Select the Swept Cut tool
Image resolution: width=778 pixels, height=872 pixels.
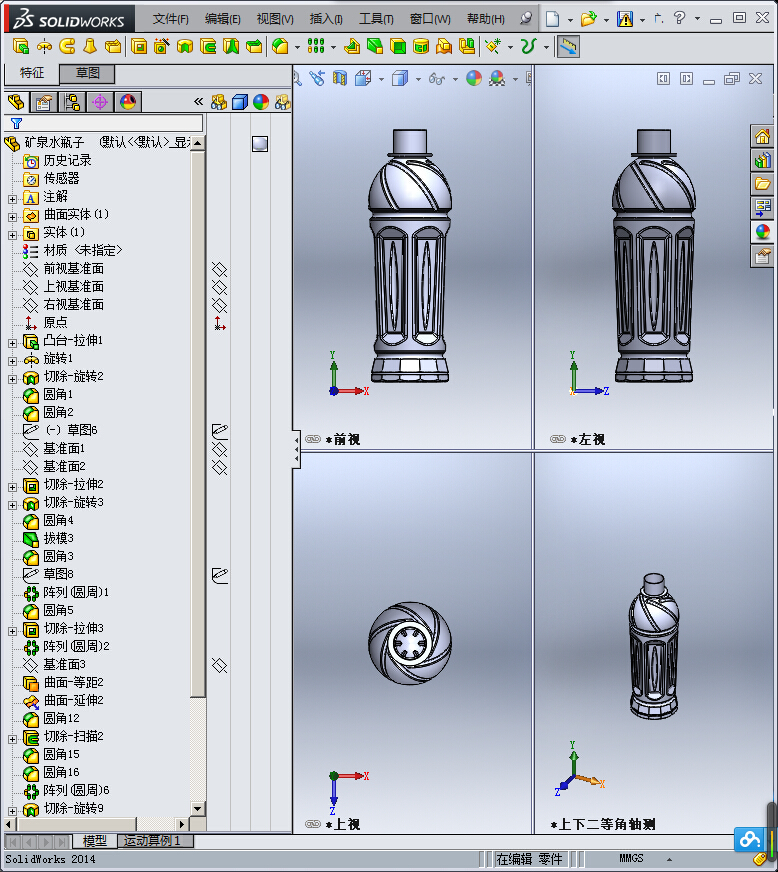[x=208, y=47]
